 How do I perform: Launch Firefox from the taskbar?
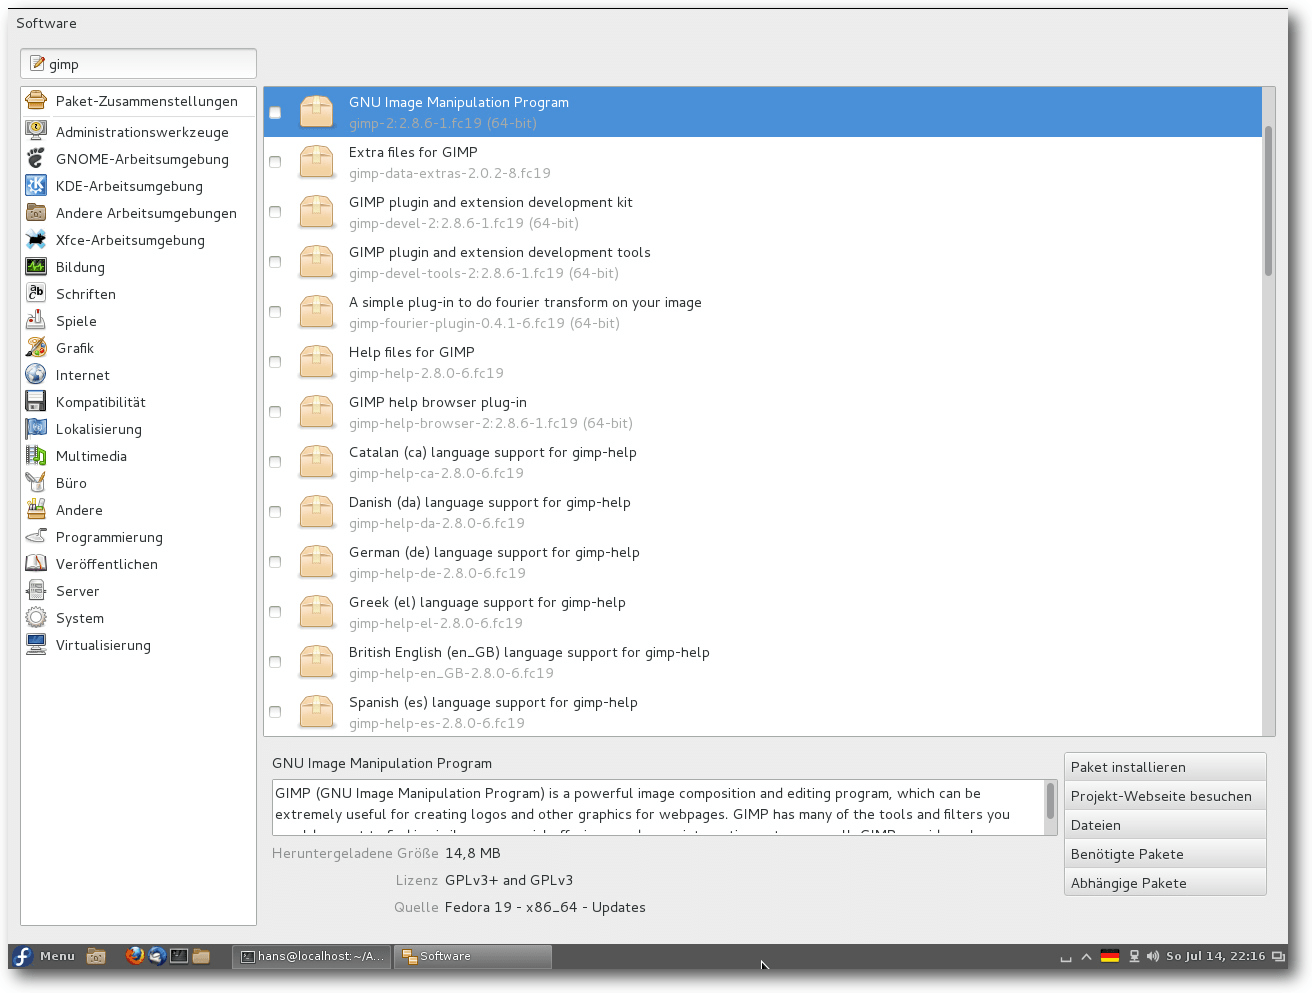[x=135, y=956]
